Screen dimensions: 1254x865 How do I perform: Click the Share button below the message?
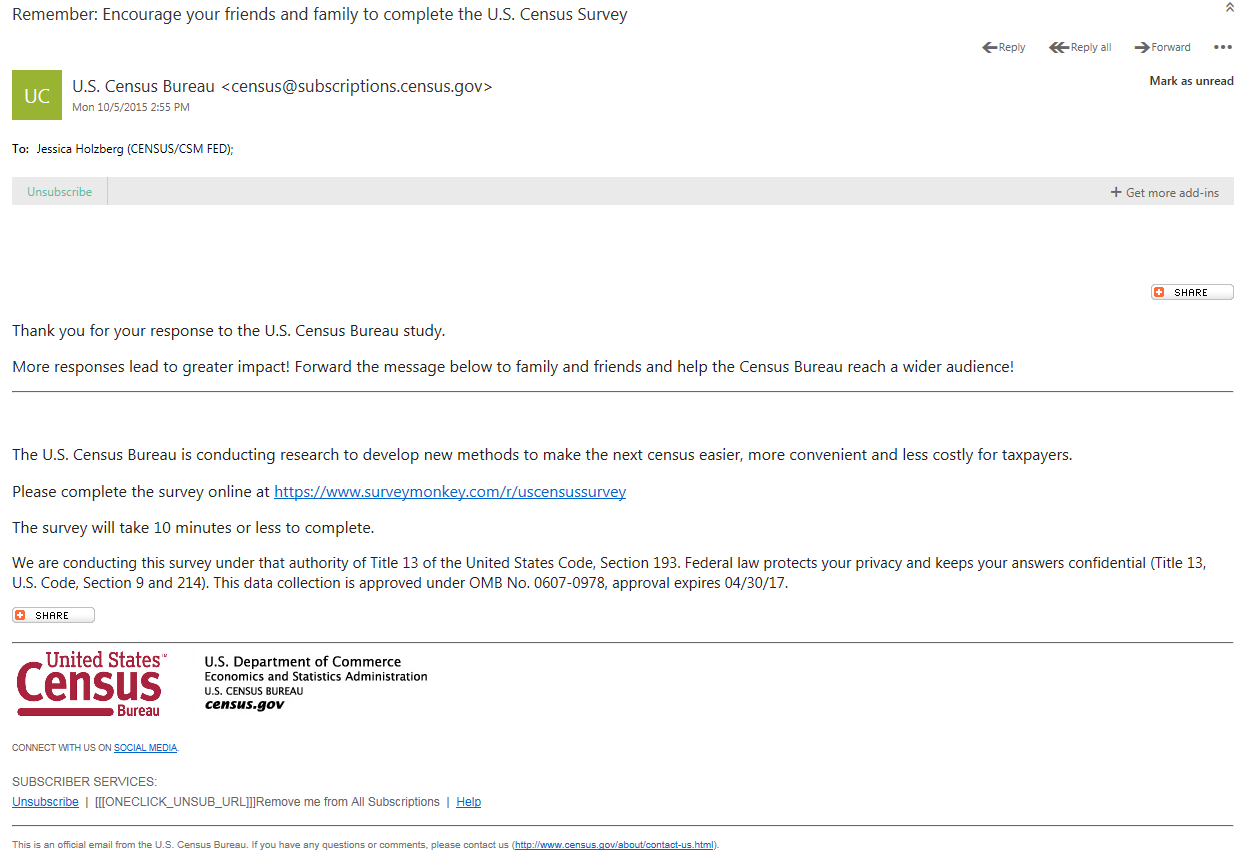(53, 615)
